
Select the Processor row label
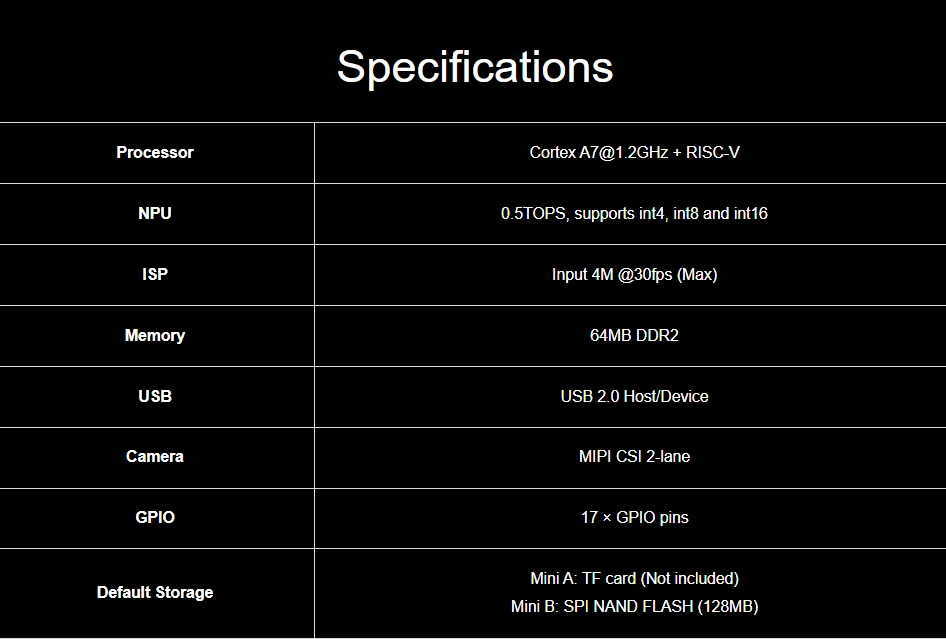click(x=155, y=152)
